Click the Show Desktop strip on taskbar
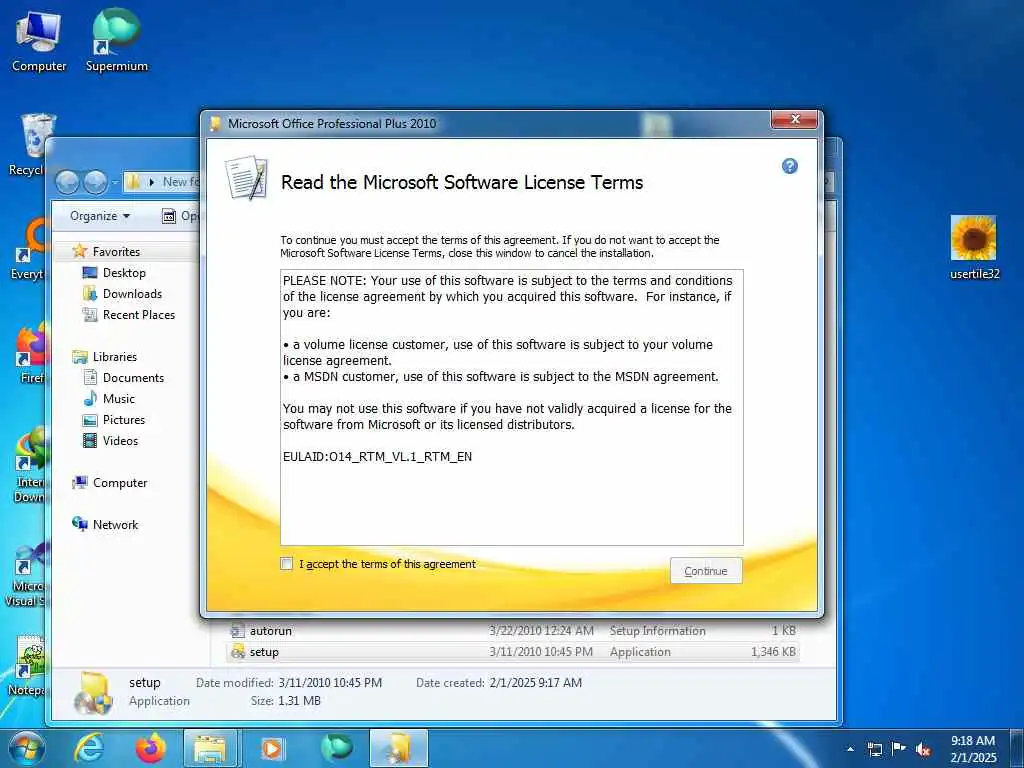This screenshot has height=768, width=1024. point(1016,749)
